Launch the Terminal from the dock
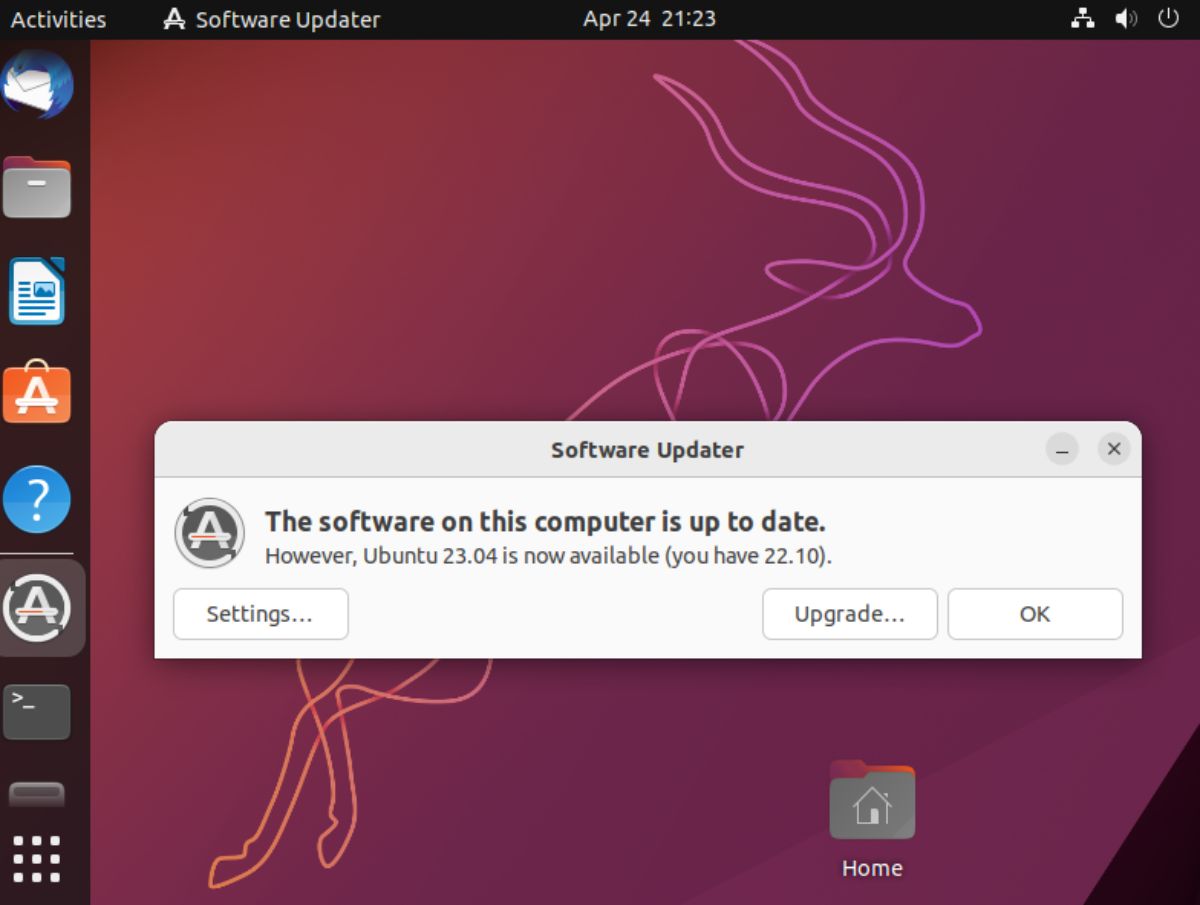1200x905 pixels. (37, 711)
